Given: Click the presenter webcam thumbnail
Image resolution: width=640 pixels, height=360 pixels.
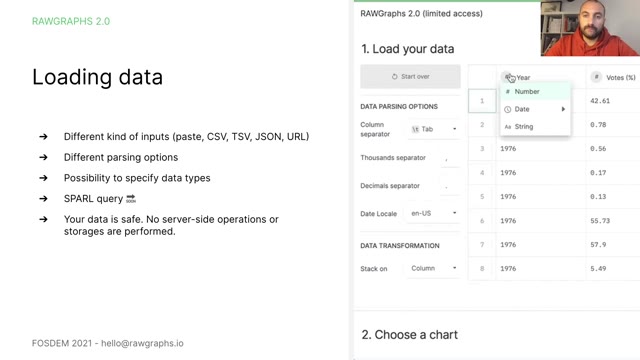Looking at the screenshot, I should (x=590, y=28).
